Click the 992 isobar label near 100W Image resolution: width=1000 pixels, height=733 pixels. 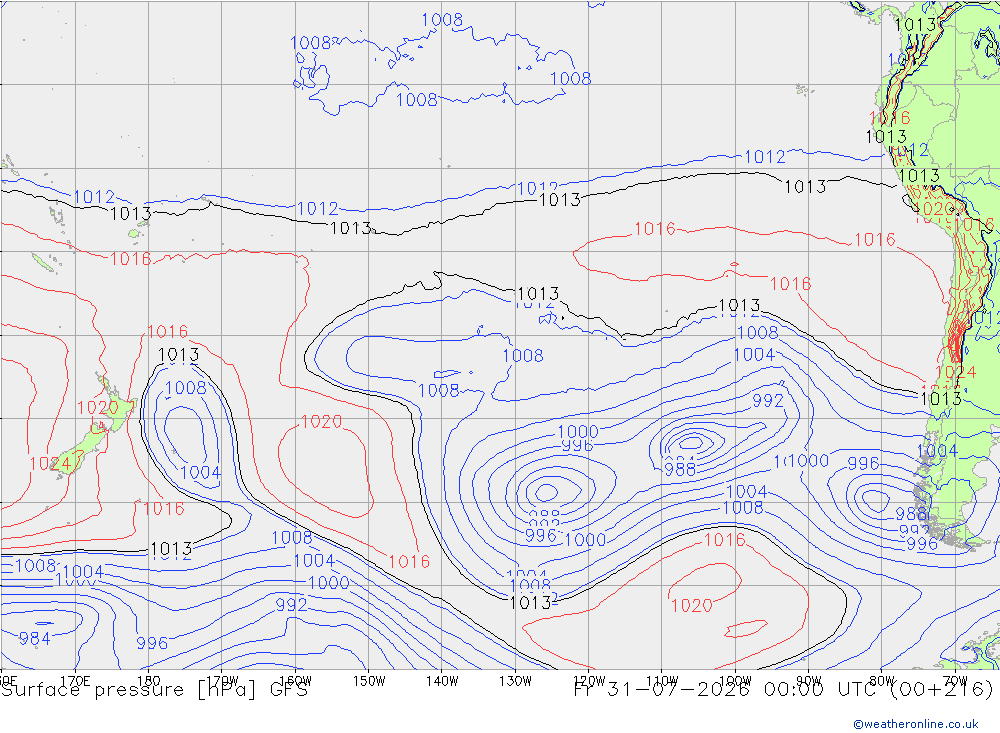tap(768, 401)
